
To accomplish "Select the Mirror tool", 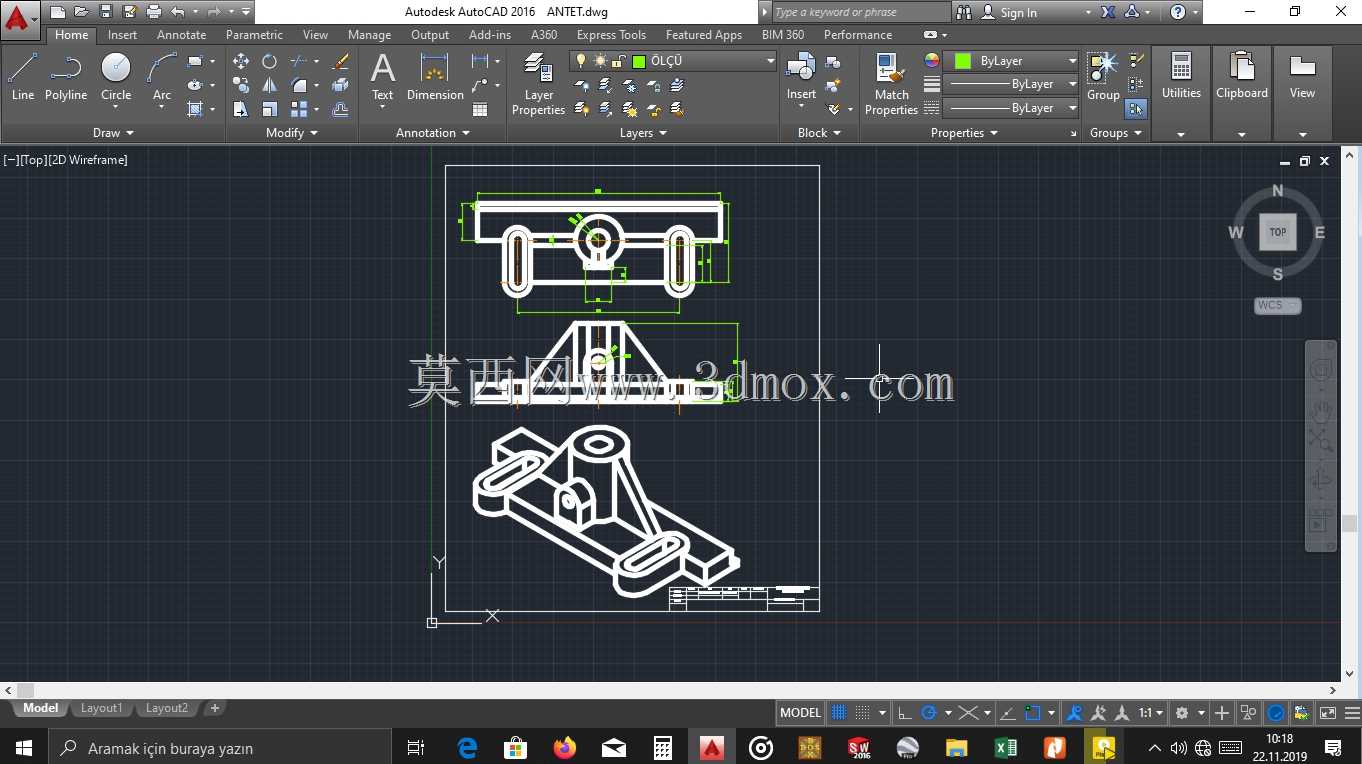I will (x=269, y=85).
